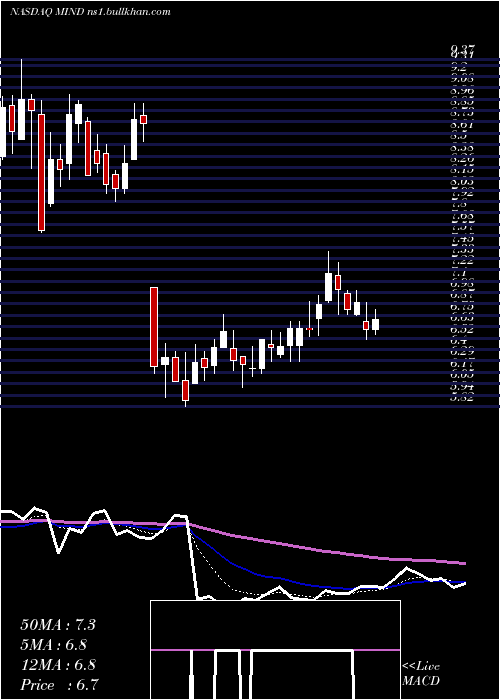Click the Price : 6.7 label
The height and width of the screenshot is (700, 500).
(x=59, y=685)
